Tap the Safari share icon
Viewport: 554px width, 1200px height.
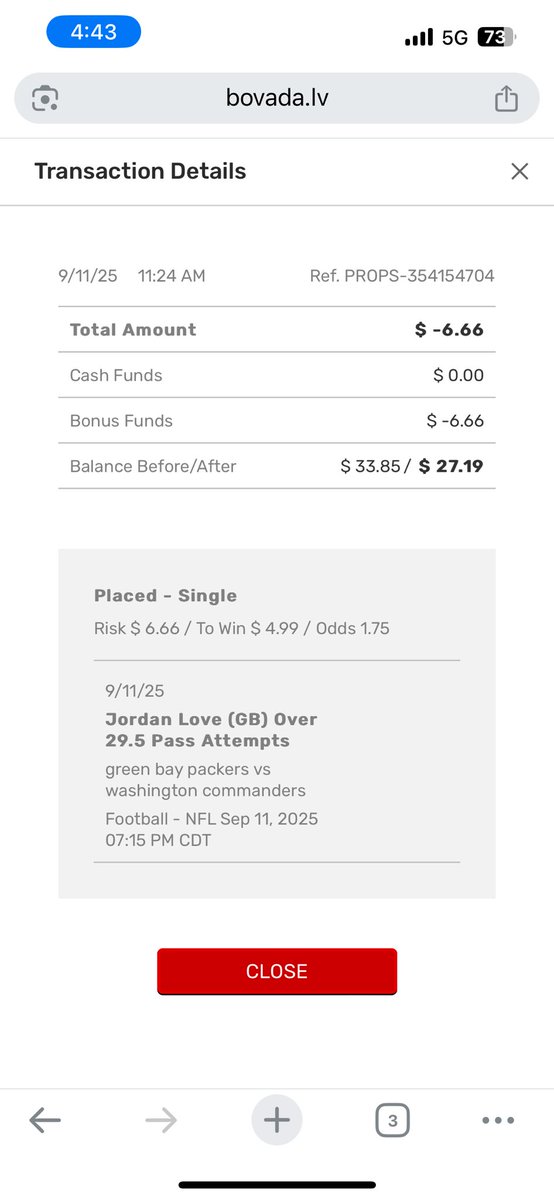(506, 98)
